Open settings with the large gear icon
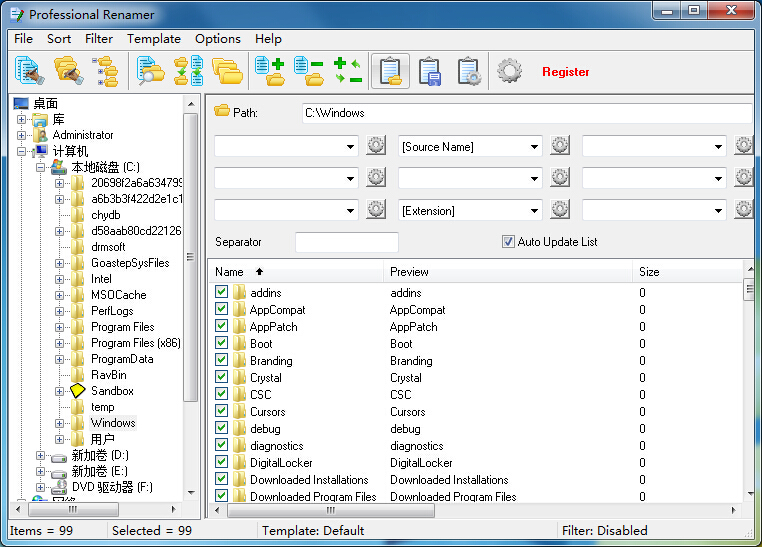The image size is (762, 547). 510,71
